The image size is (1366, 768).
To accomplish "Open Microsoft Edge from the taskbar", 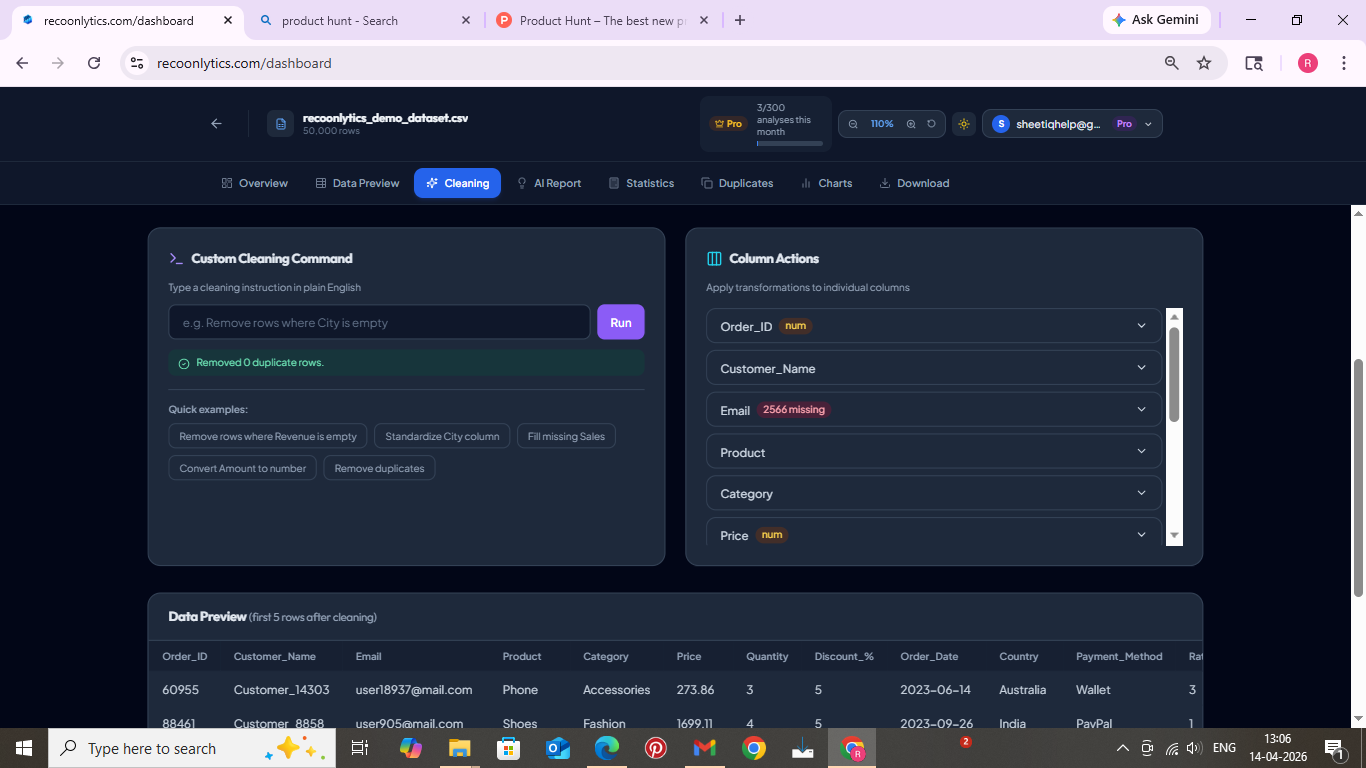I will tap(607, 748).
